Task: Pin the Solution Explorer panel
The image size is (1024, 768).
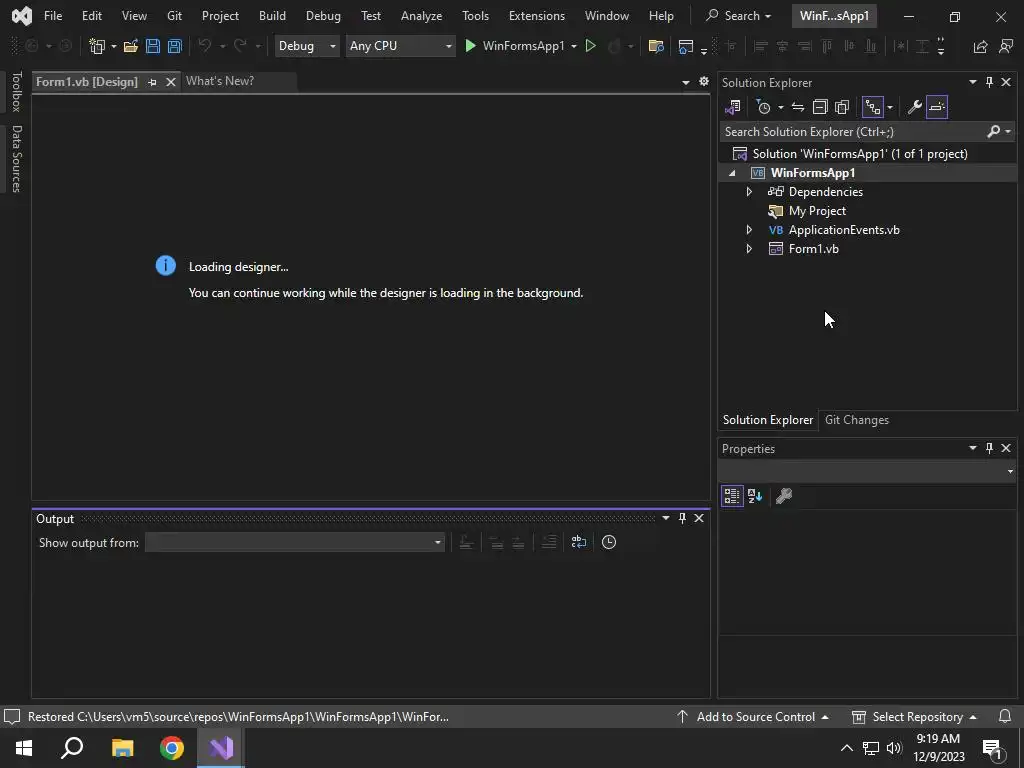Action: tap(989, 82)
